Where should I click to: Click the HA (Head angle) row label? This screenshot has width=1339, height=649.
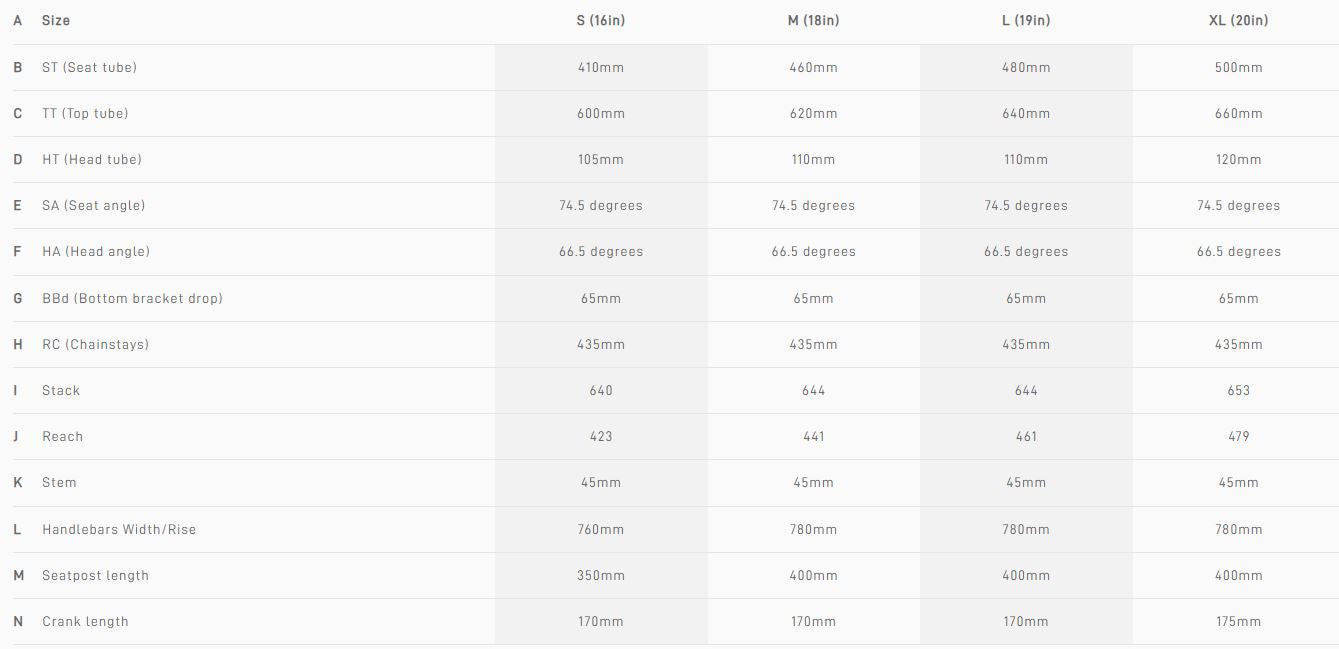[x=96, y=252]
